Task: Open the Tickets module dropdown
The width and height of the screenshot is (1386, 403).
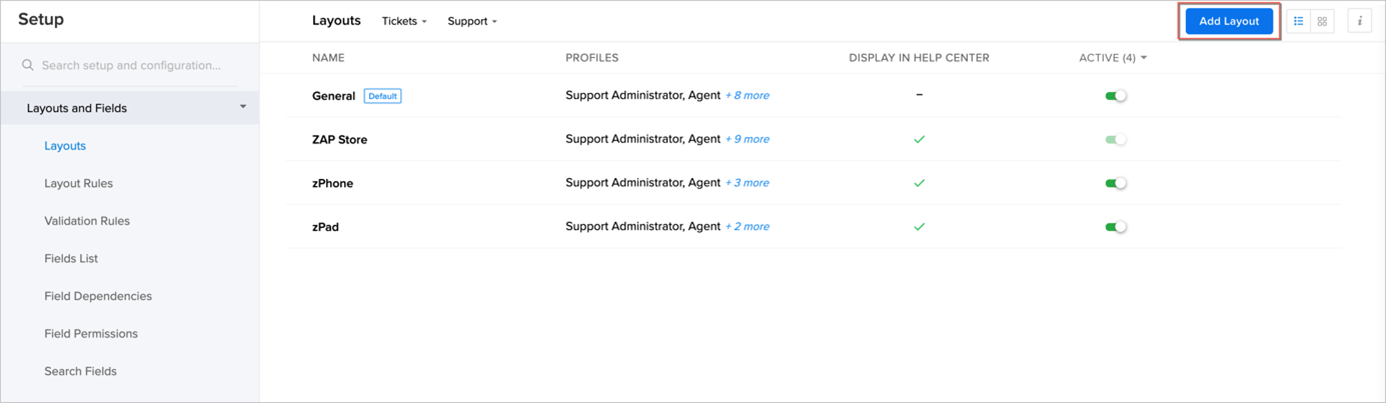Action: (404, 21)
